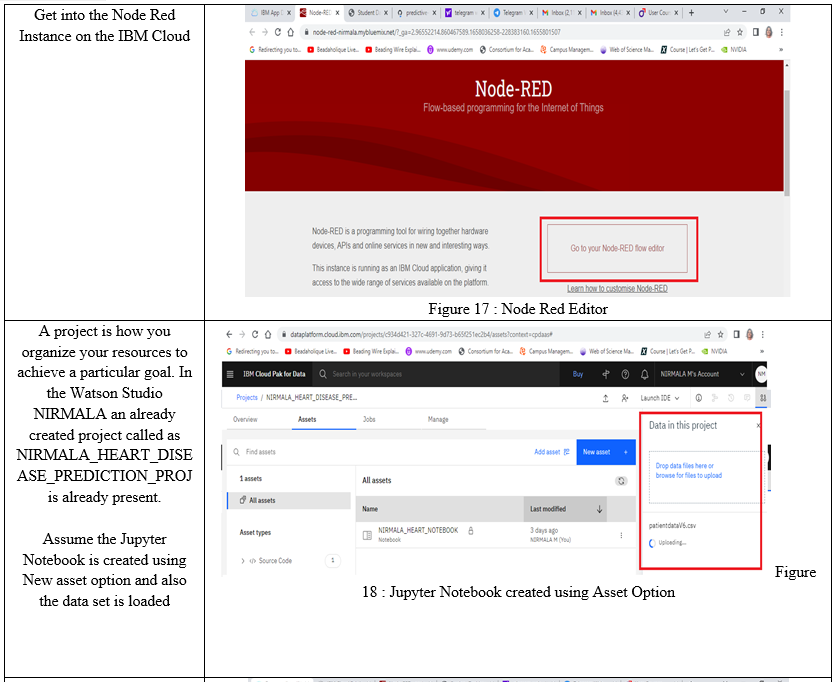The height and width of the screenshot is (682, 837).
Task: Open side panel icon in Cloud Pak browser
Action: click(x=736, y=335)
